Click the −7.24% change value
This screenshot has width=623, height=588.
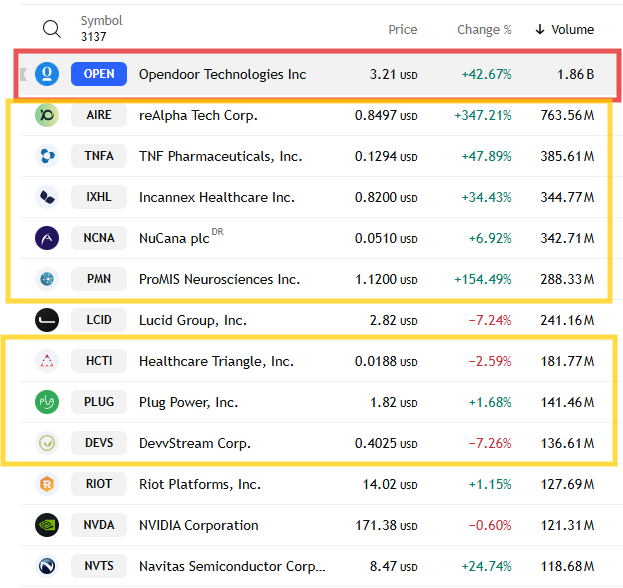pos(490,320)
